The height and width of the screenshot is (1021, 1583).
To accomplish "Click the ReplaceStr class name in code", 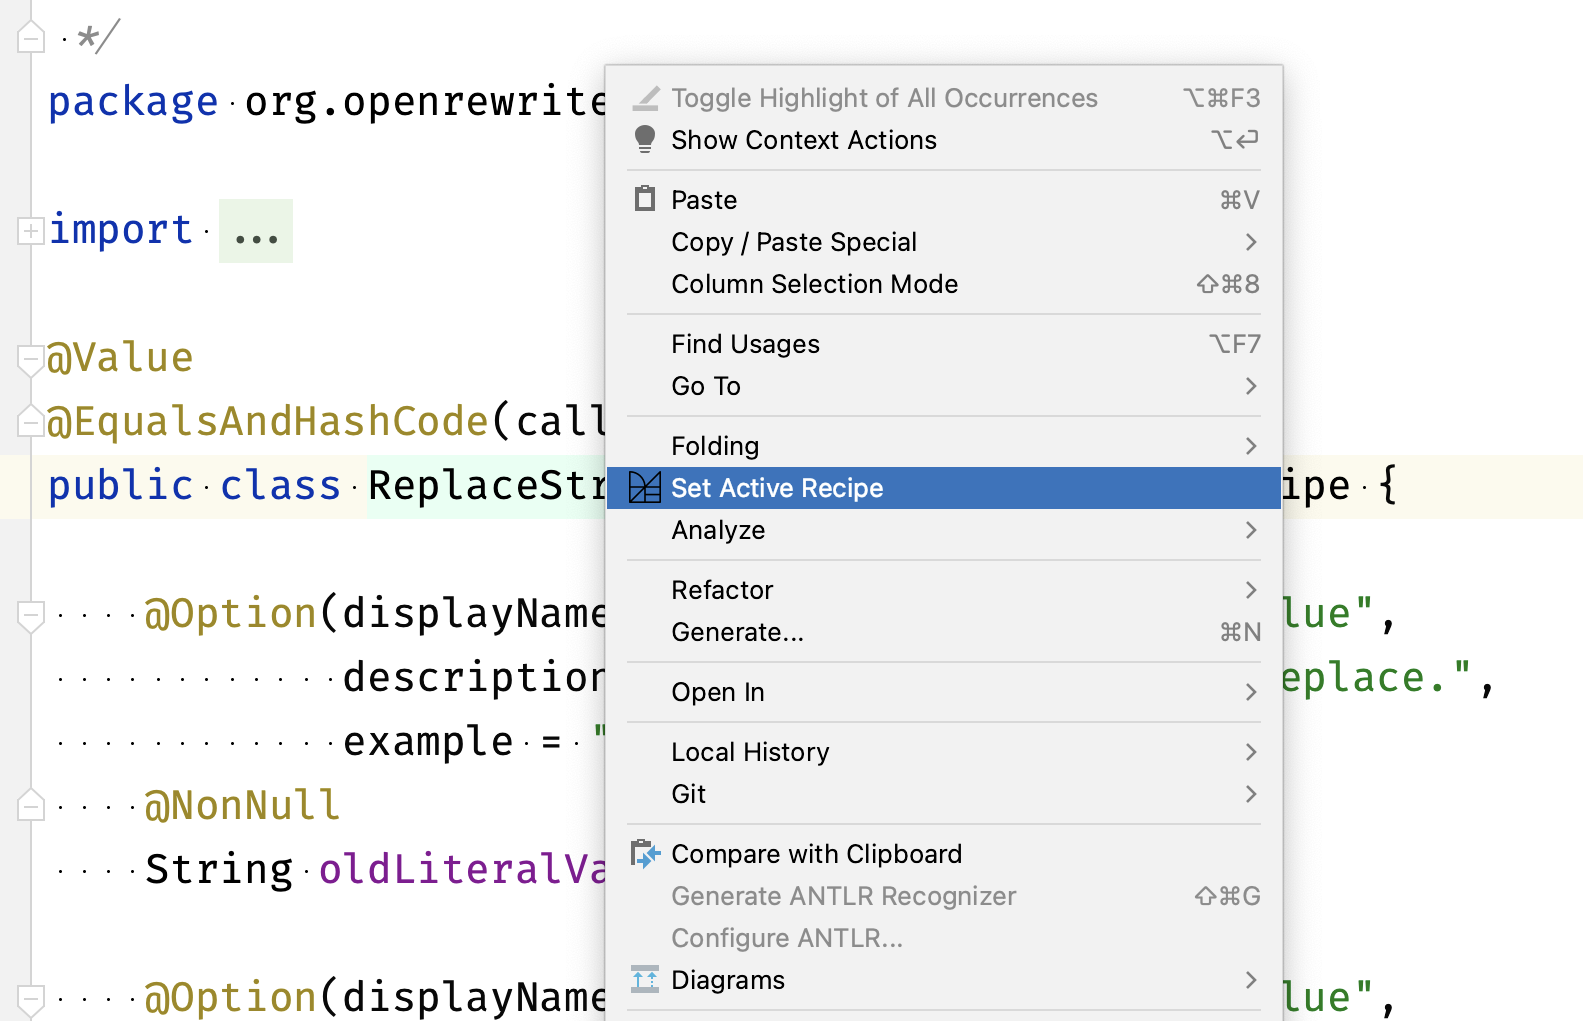I will coord(486,486).
